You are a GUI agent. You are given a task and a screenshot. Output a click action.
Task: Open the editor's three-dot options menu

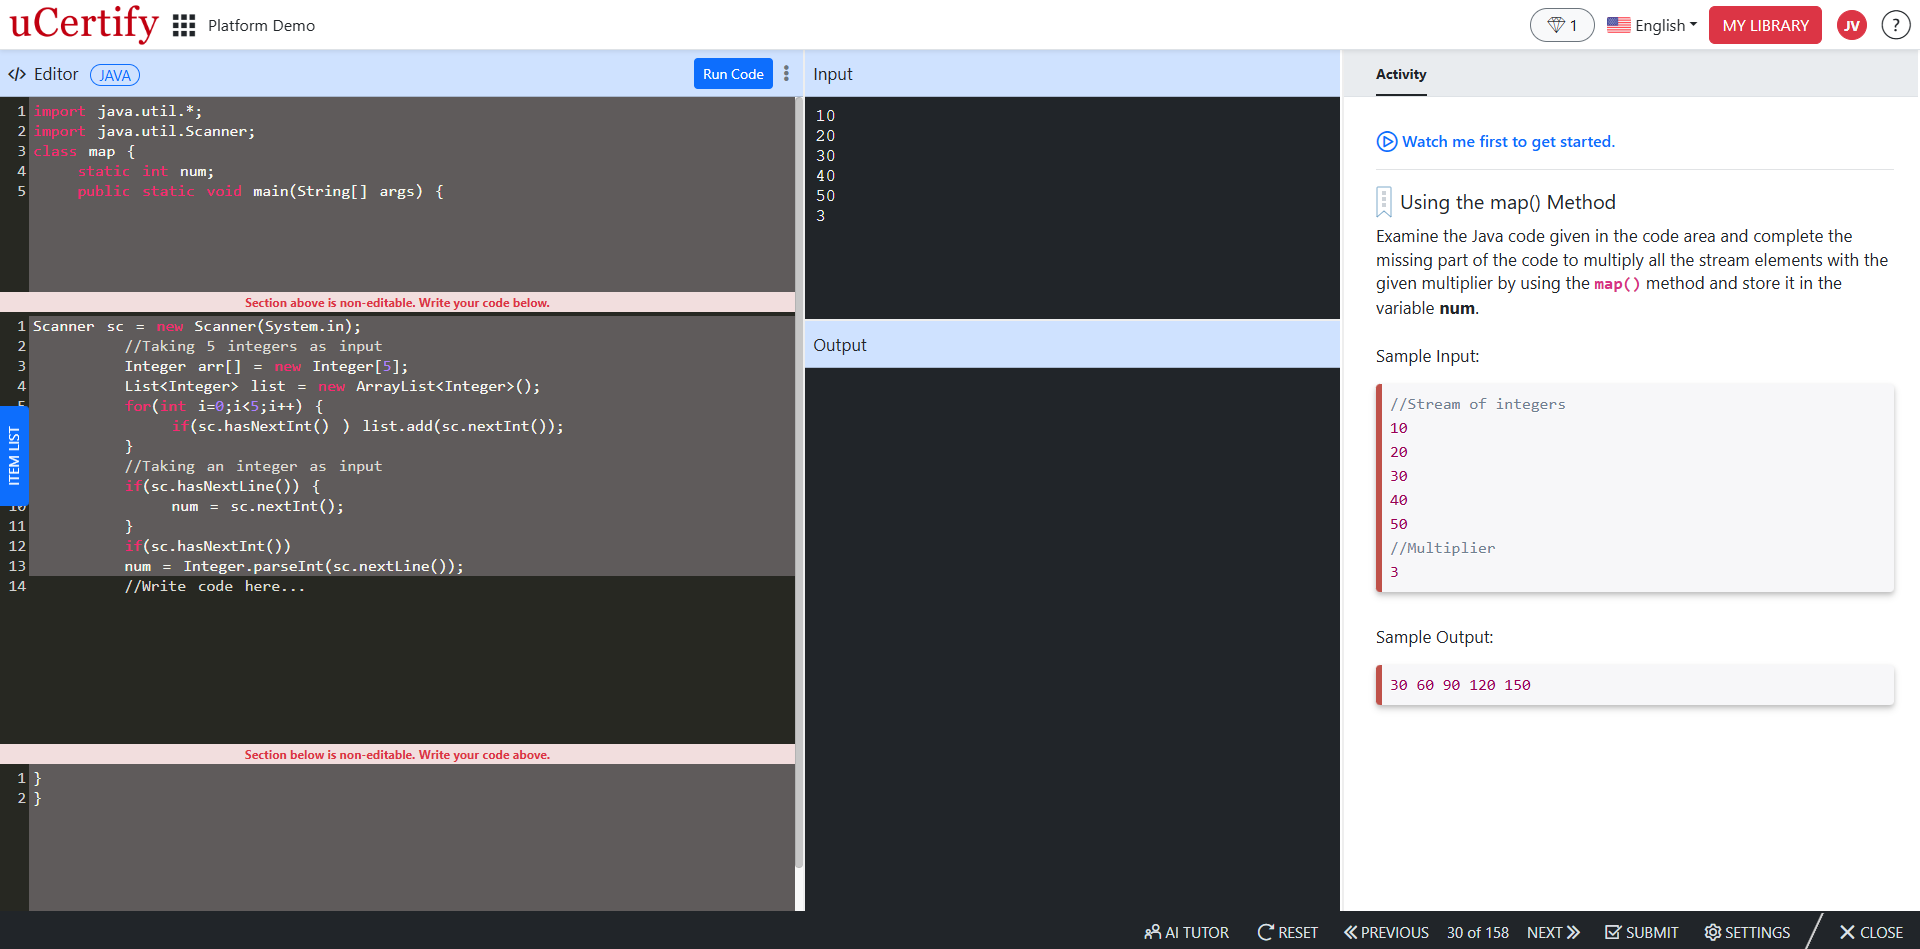point(787,74)
